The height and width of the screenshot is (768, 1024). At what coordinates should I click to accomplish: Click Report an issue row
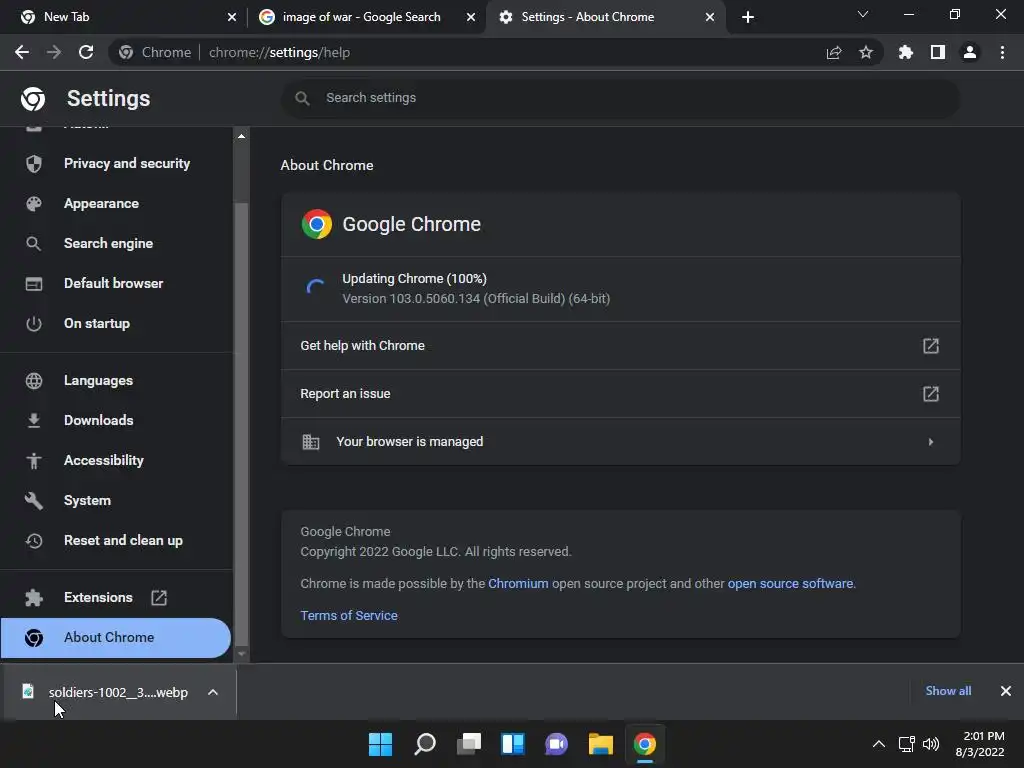(x=620, y=394)
